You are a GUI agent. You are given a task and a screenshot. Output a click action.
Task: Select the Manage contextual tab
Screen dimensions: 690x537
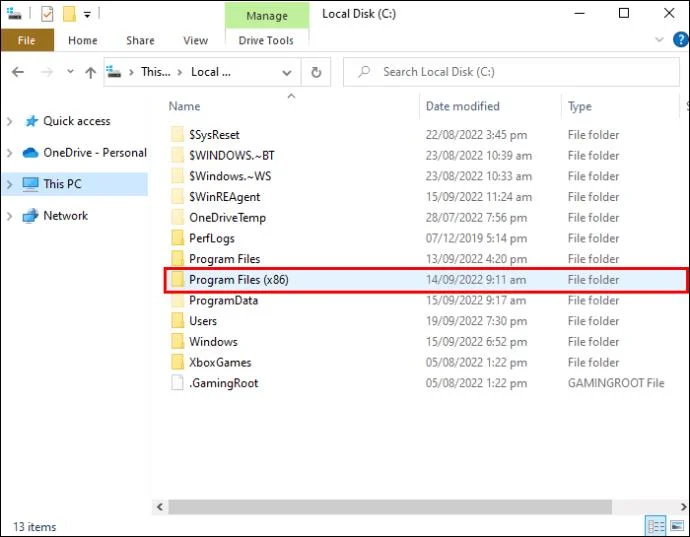(x=267, y=16)
